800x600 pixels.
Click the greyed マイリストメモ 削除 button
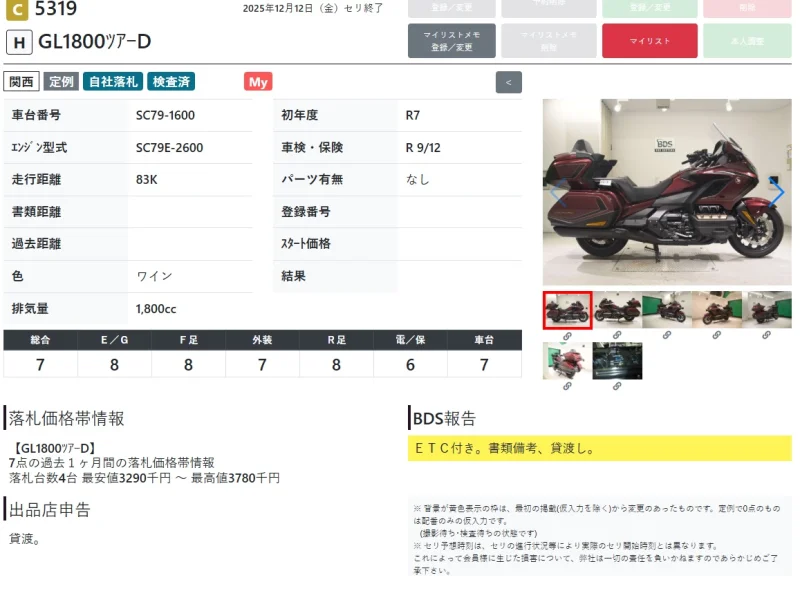point(548,41)
